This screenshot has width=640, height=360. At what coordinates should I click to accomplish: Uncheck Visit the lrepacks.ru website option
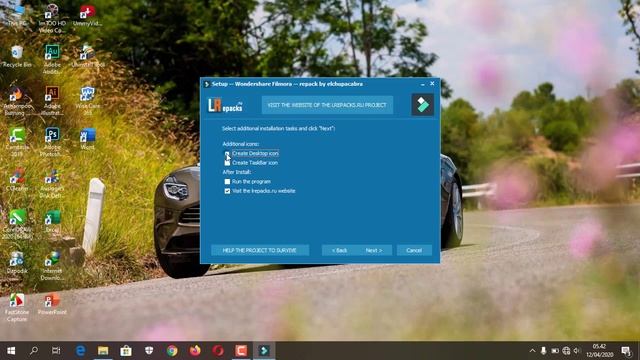click(x=227, y=191)
